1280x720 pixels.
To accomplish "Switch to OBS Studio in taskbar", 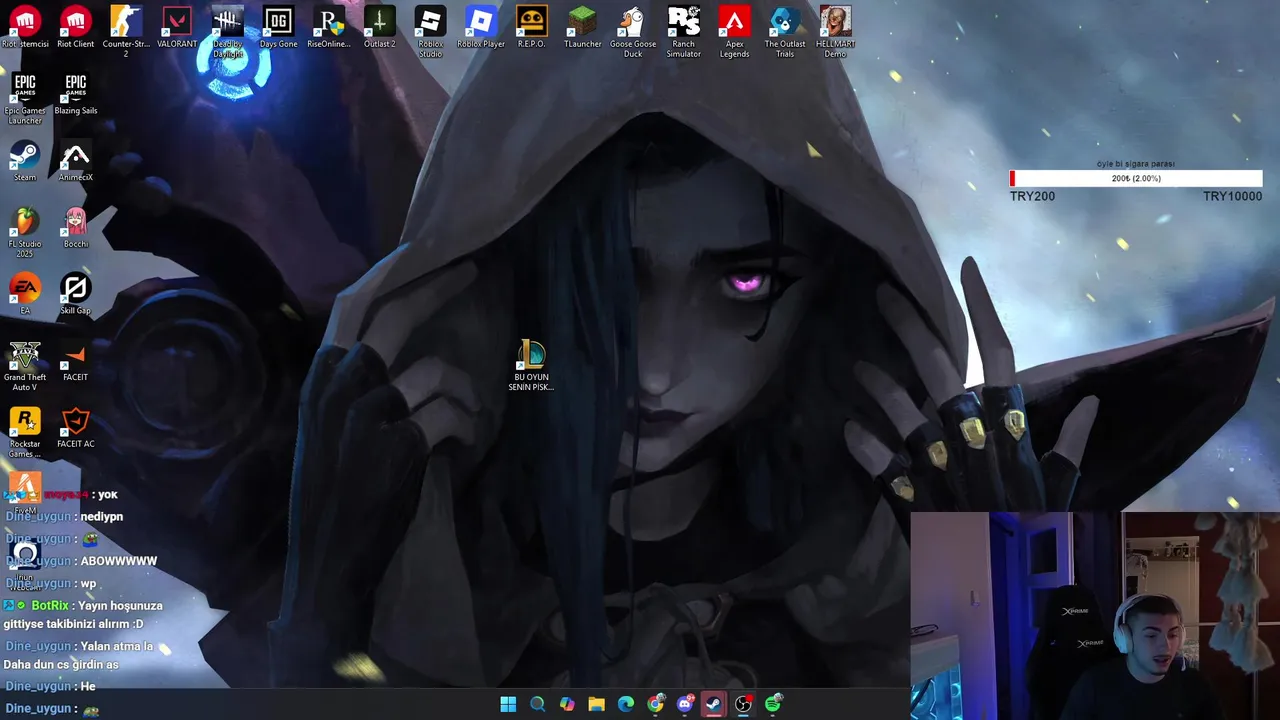I will click(x=743, y=704).
